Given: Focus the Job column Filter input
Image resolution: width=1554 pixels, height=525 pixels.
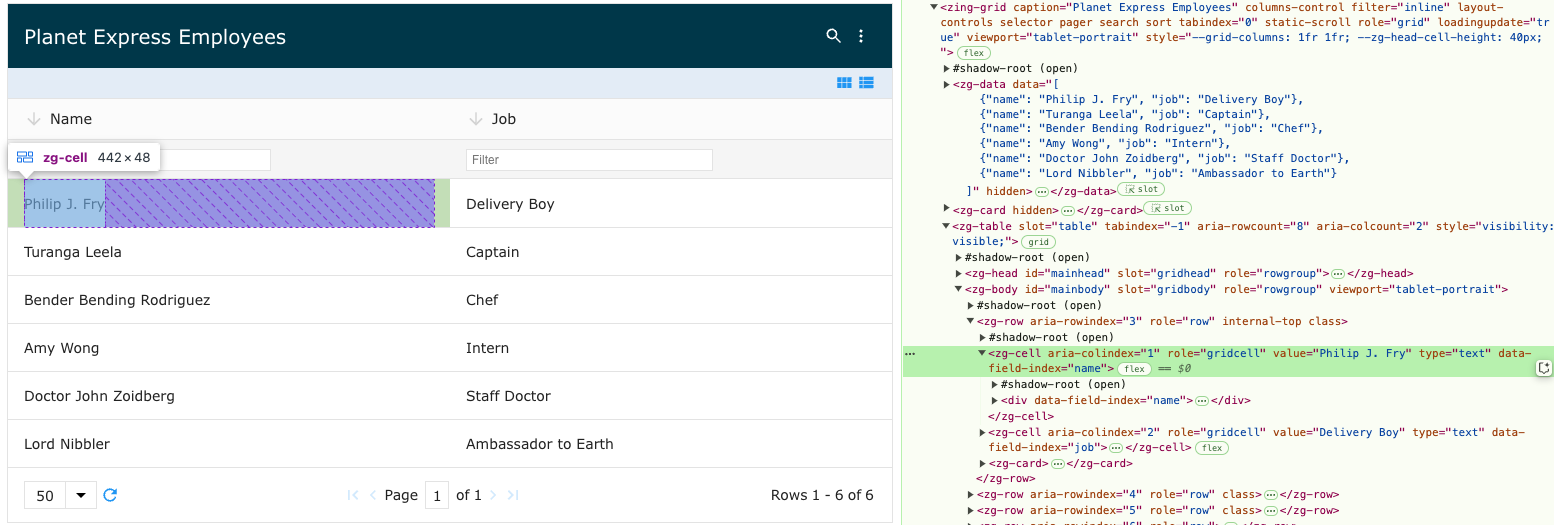Looking at the screenshot, I should click(589, 160).
